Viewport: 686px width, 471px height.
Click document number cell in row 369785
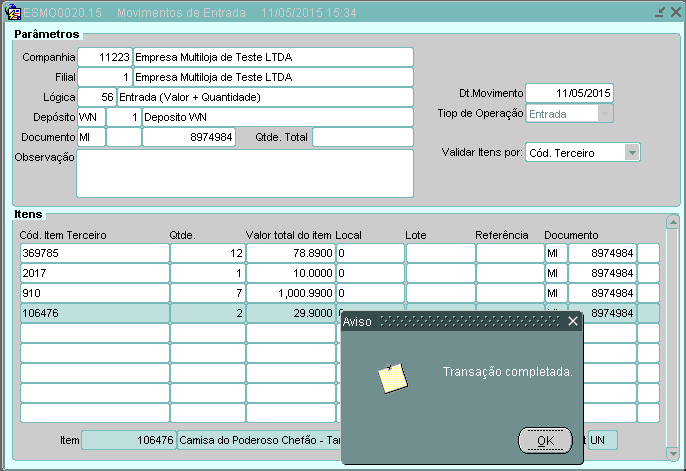click(602, 253)
